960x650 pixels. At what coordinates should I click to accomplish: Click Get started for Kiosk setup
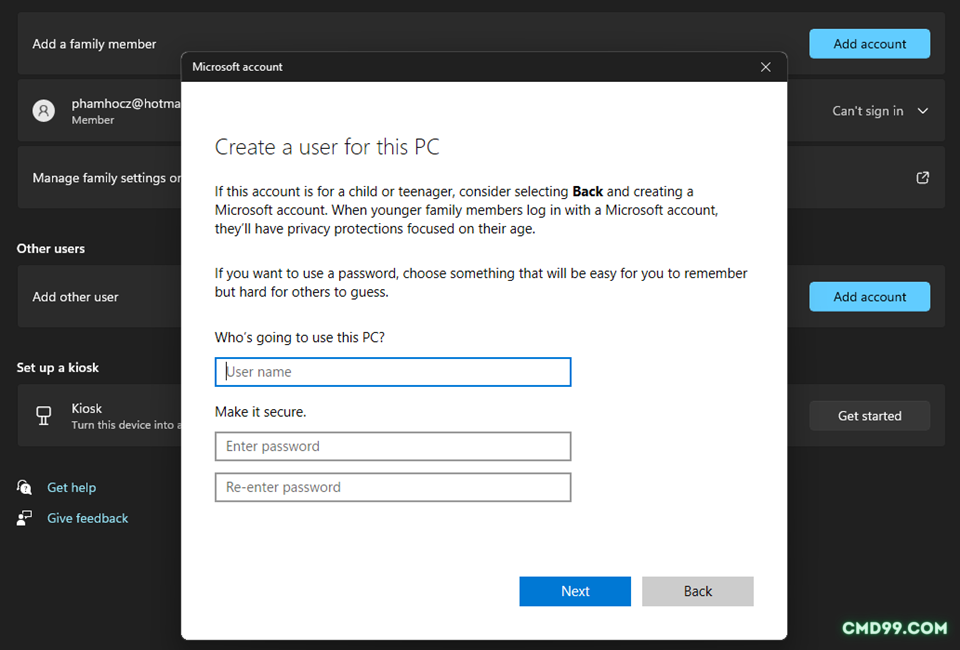869,416
